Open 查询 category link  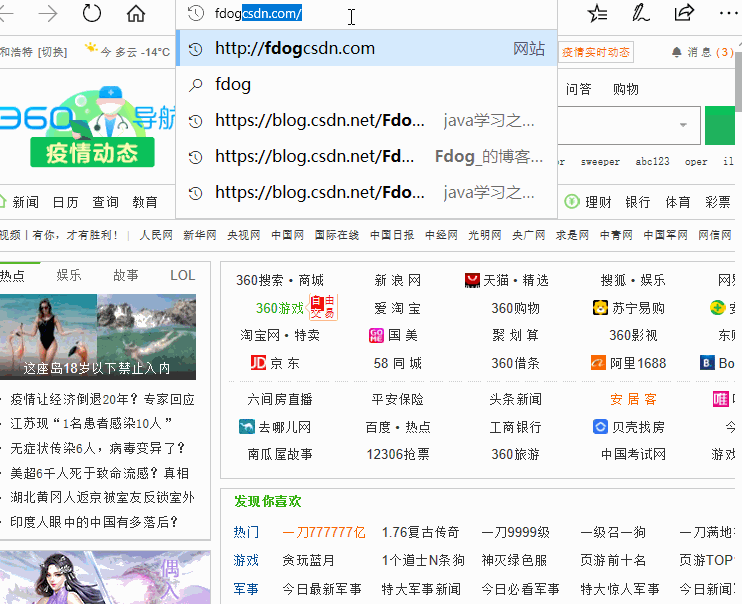105,202
